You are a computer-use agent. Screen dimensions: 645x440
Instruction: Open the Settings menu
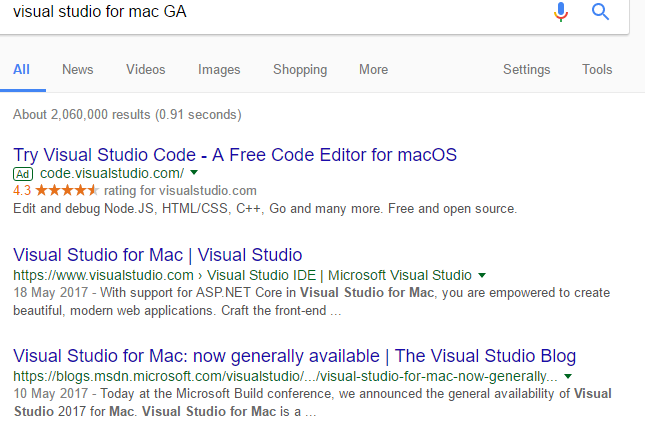click(527, 69)
